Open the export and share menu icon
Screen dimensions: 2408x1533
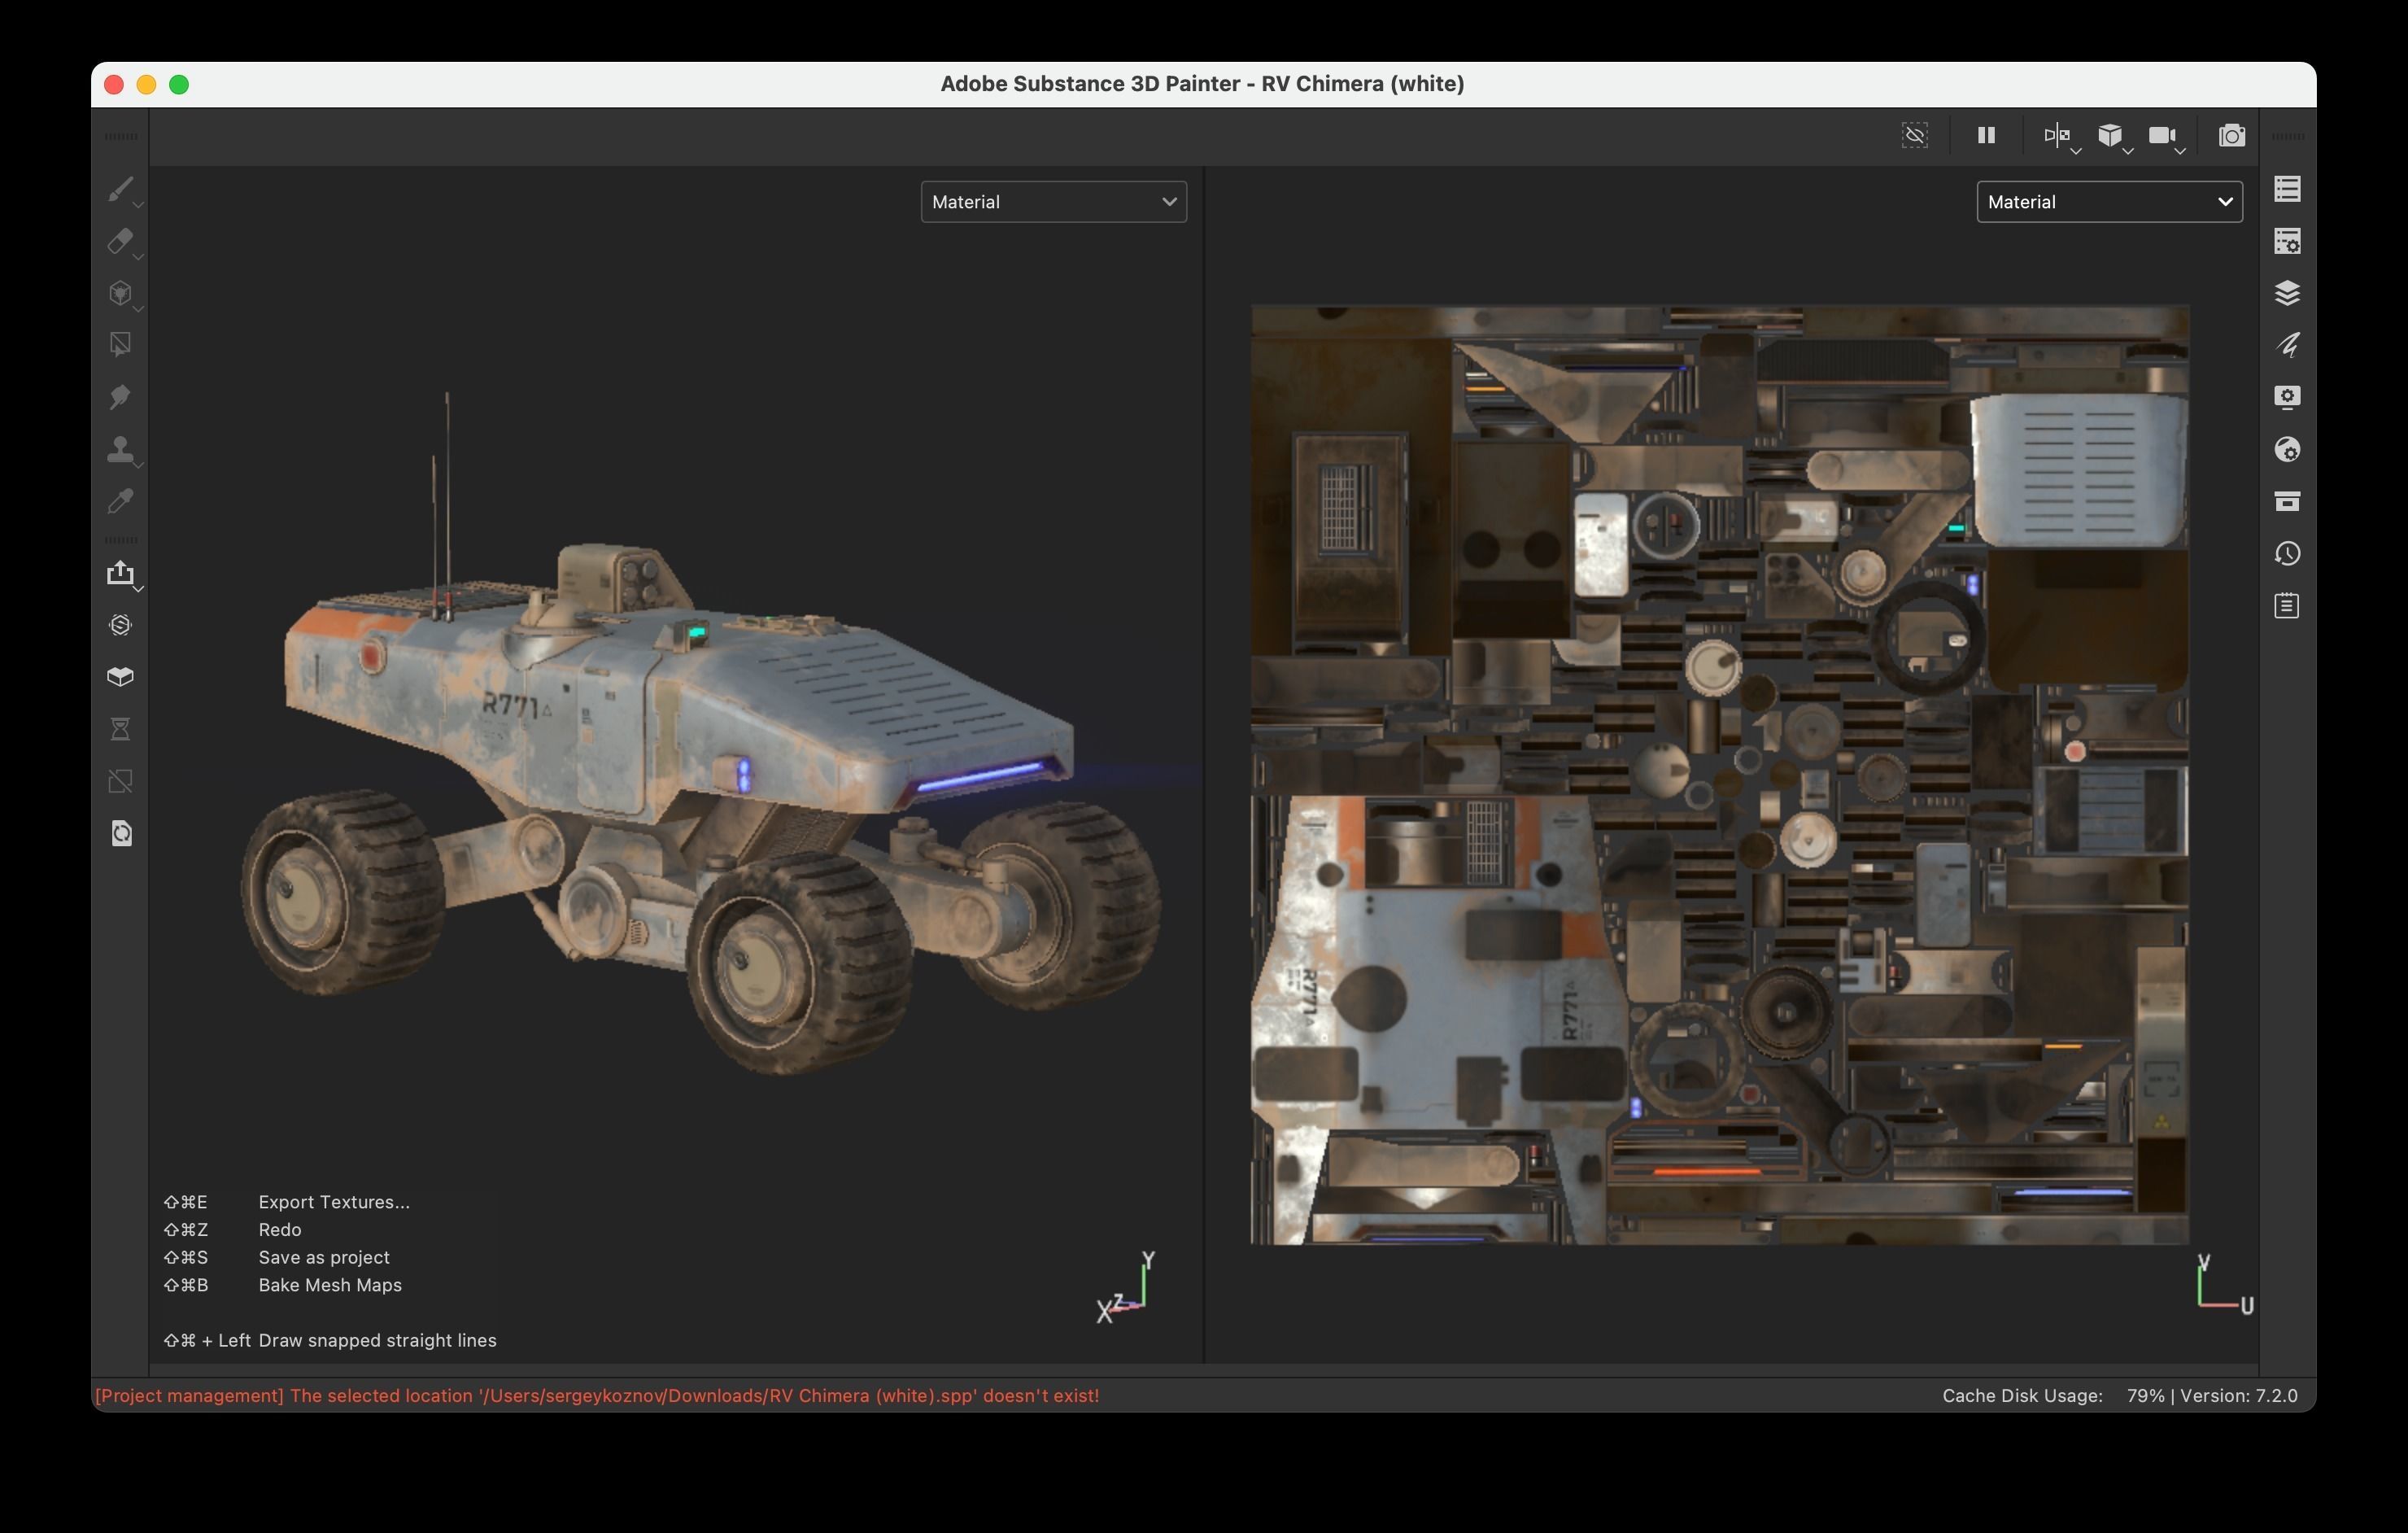tap(120, 573)
